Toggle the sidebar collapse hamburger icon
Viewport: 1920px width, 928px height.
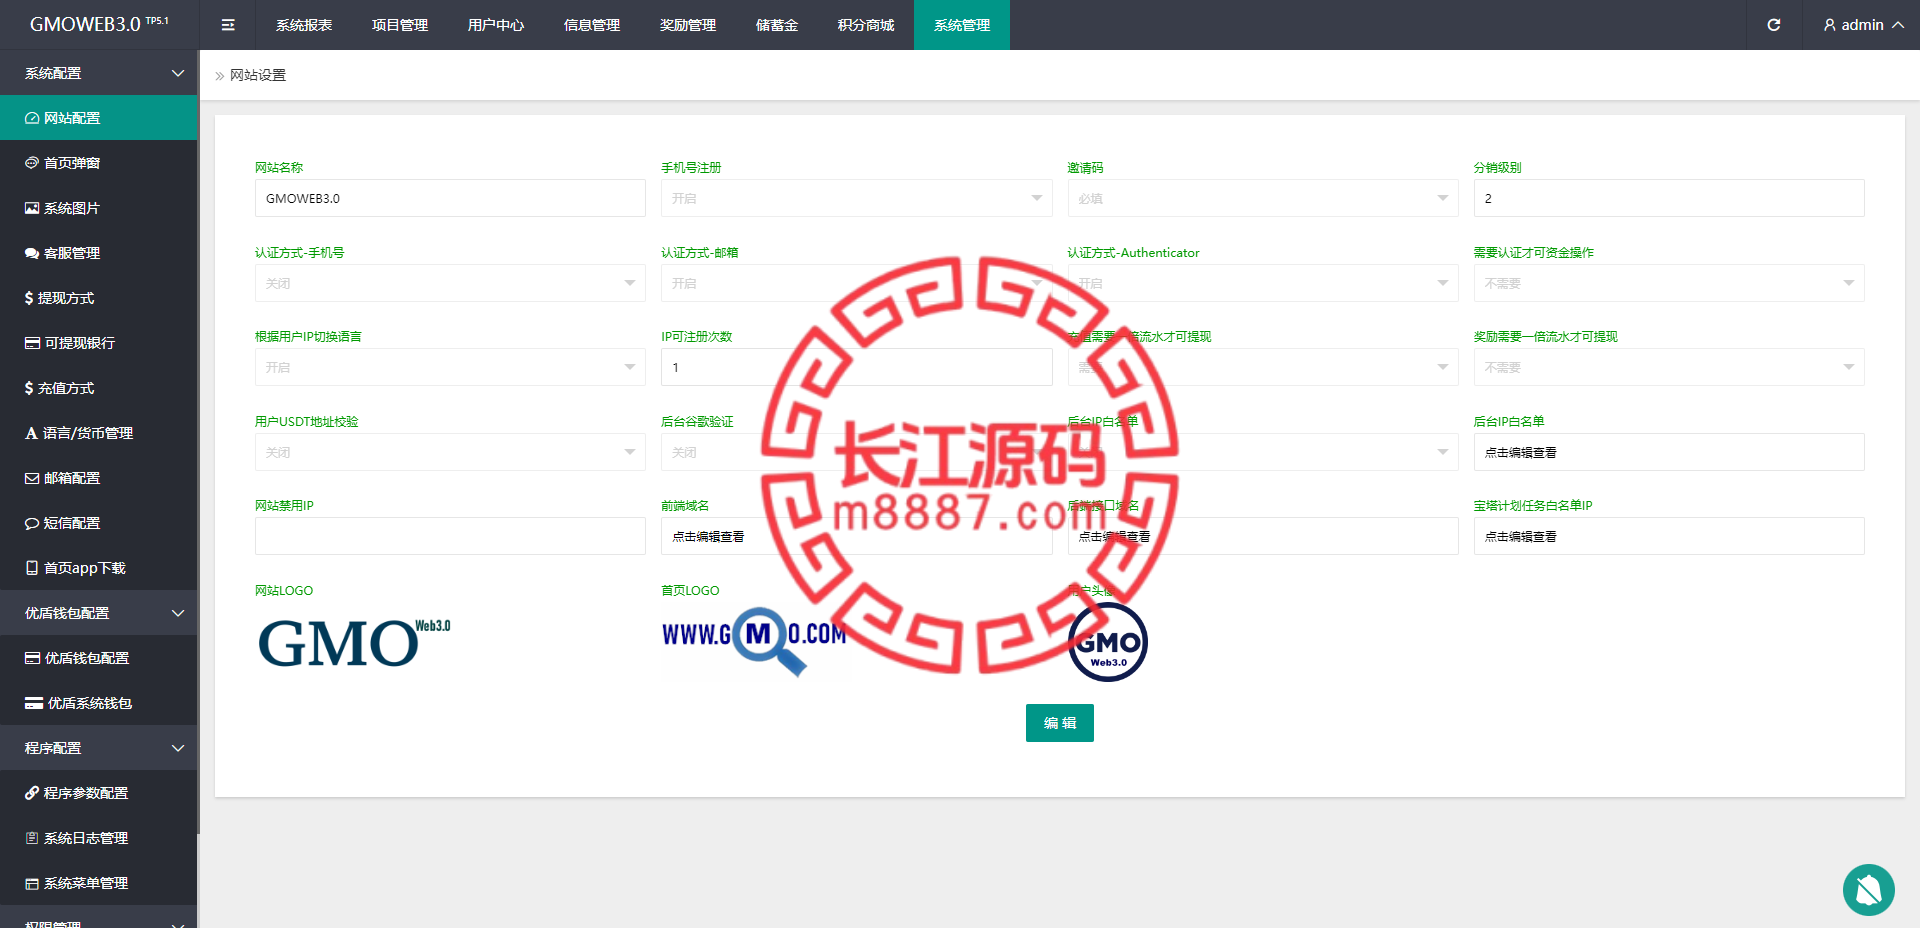pos(228,25)
